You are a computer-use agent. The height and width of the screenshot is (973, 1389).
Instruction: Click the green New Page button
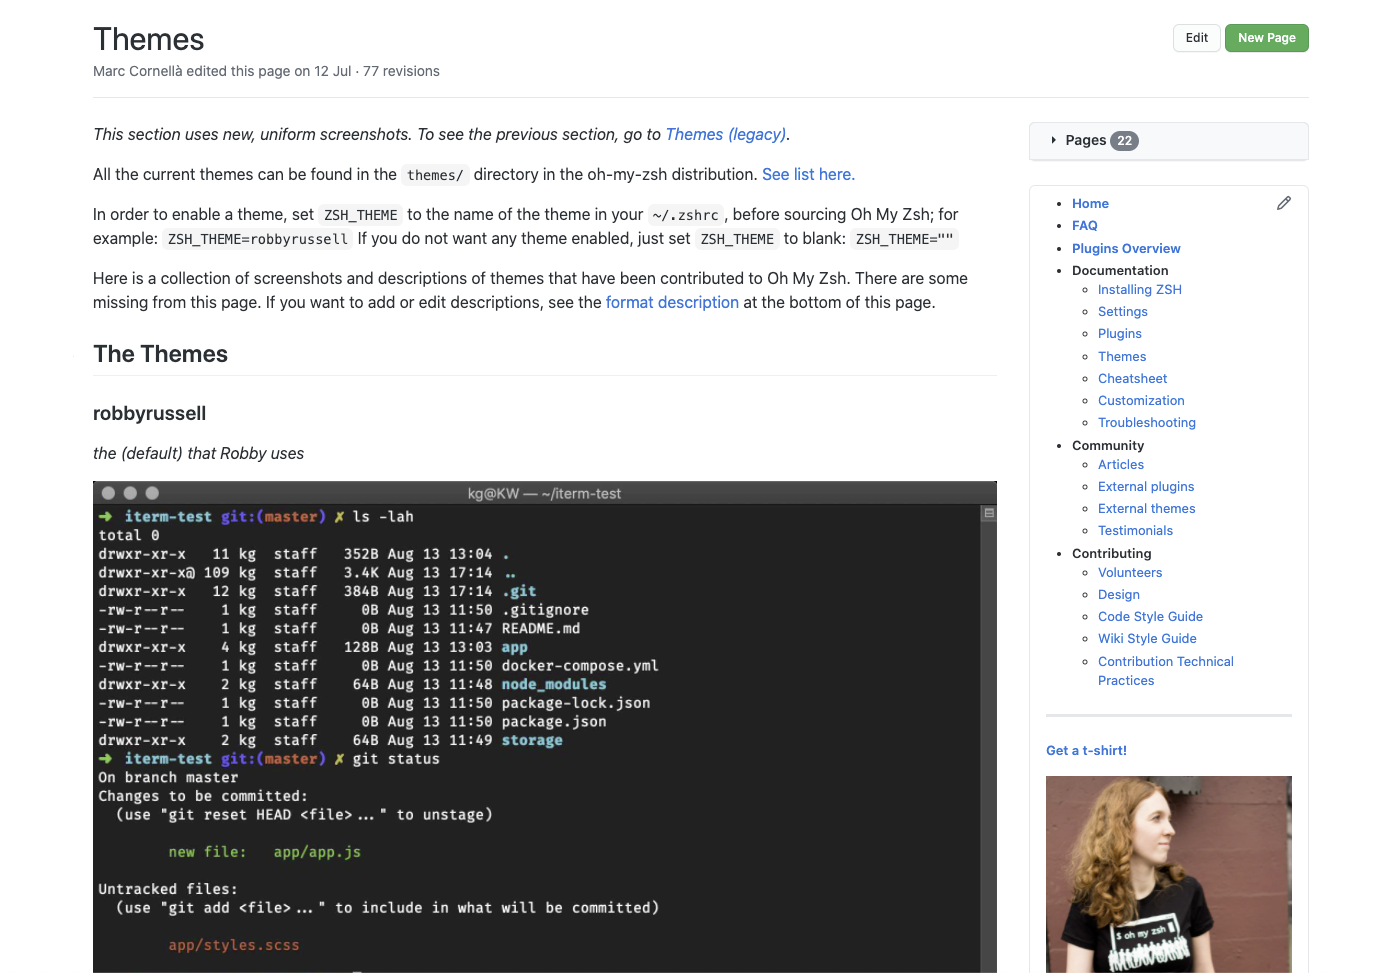[1266, 38]
